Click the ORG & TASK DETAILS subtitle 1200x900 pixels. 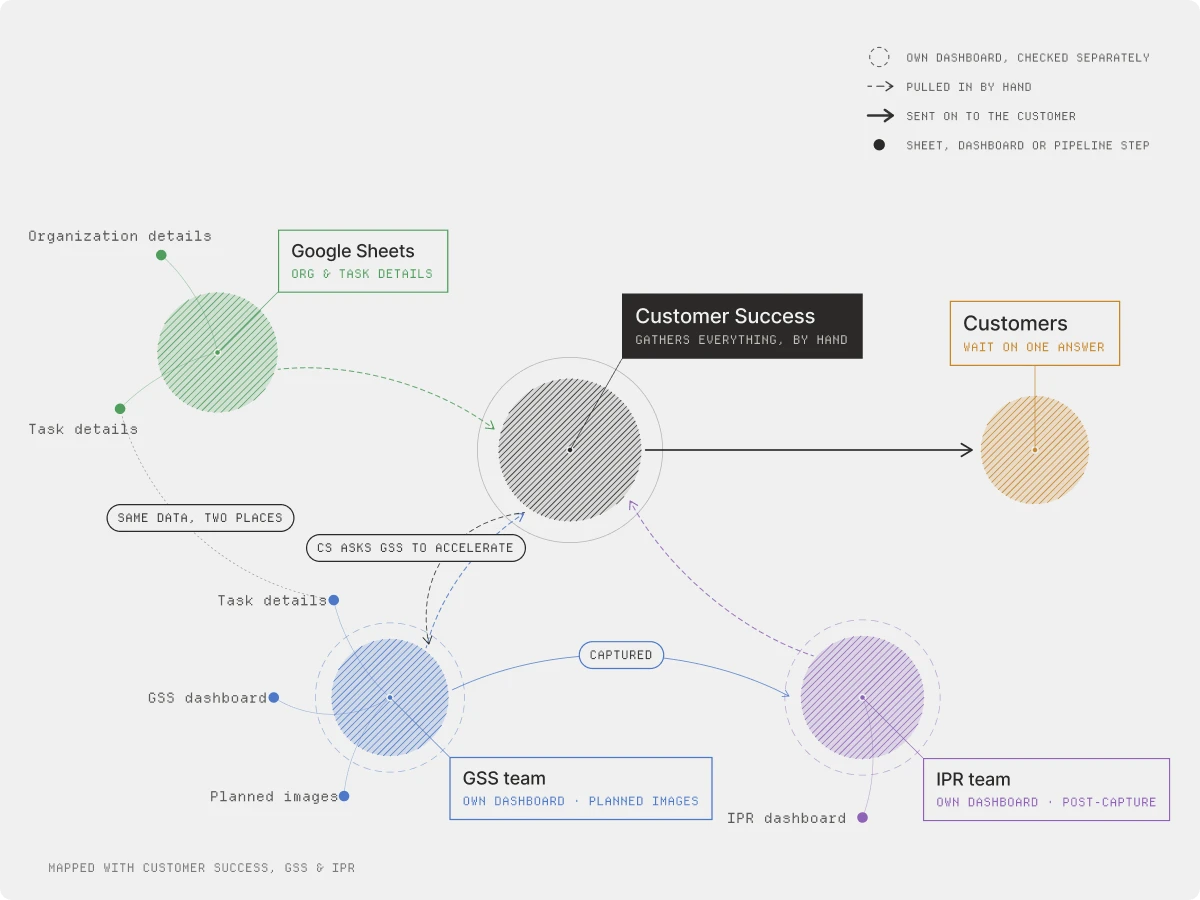coord(362,273)
